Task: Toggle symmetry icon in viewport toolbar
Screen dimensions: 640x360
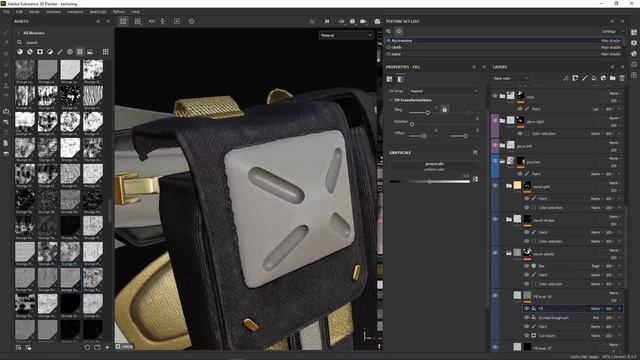Action: tap(152, 21)
